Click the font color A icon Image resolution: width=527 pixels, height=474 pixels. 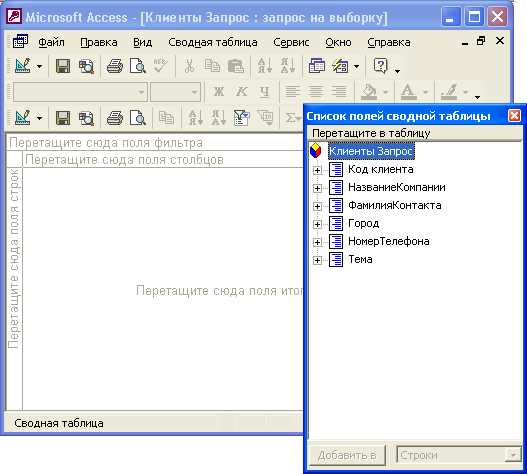[x=408, y=91]
